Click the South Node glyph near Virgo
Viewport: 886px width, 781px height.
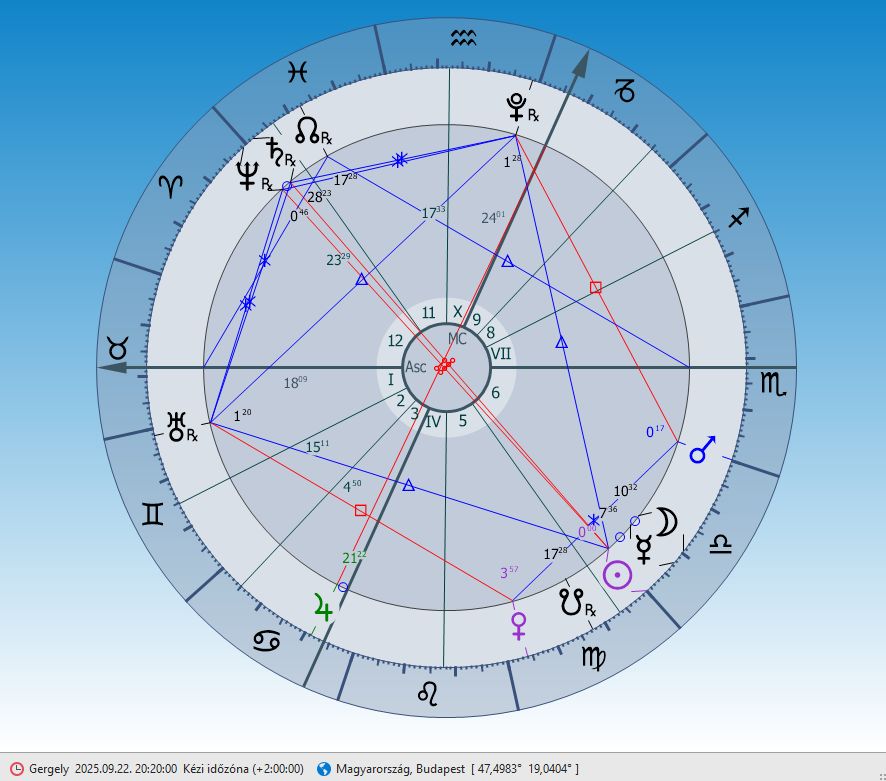(572, 601)
